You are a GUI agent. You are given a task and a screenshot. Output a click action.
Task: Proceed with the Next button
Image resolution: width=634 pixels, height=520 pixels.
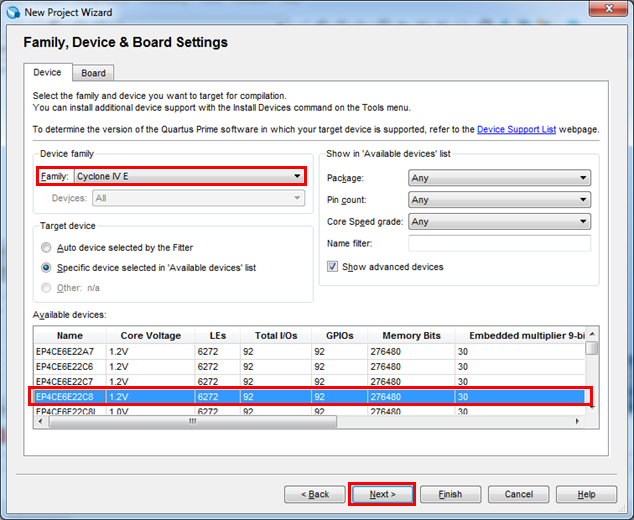[382, 494]
